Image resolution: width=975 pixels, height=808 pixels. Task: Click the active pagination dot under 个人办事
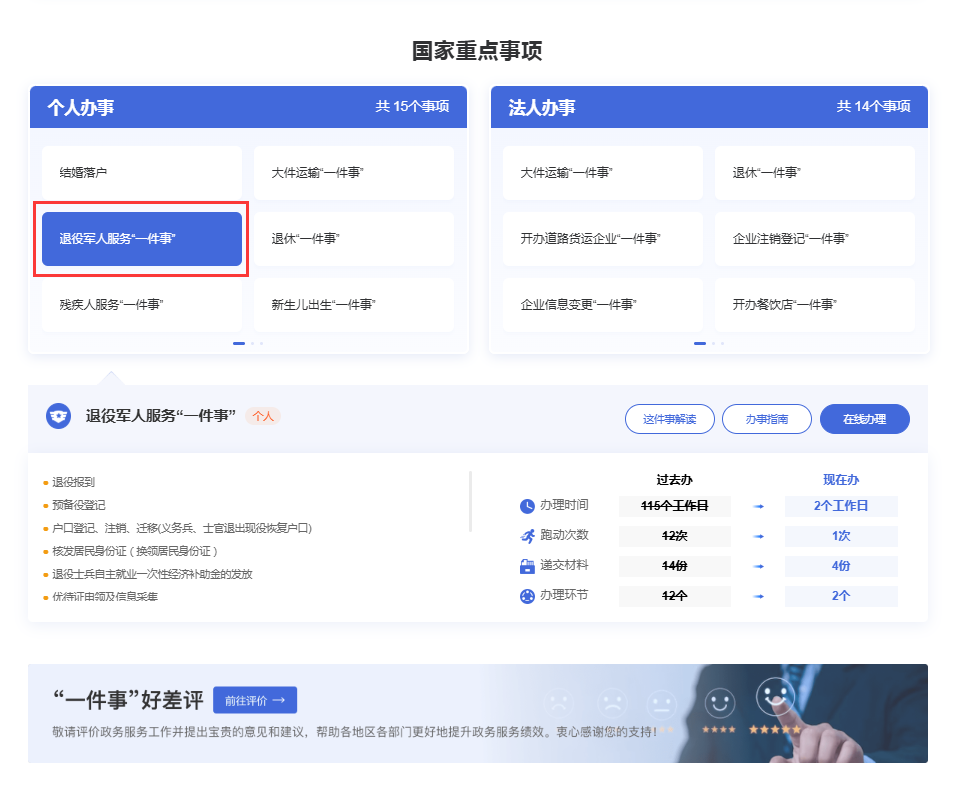[x=239, y=343]
